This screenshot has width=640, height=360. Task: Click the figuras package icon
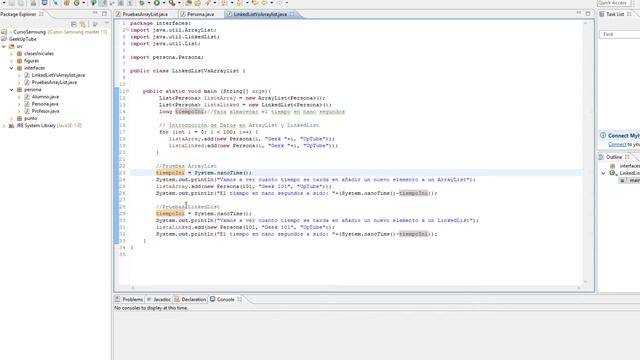click(19, 61)
